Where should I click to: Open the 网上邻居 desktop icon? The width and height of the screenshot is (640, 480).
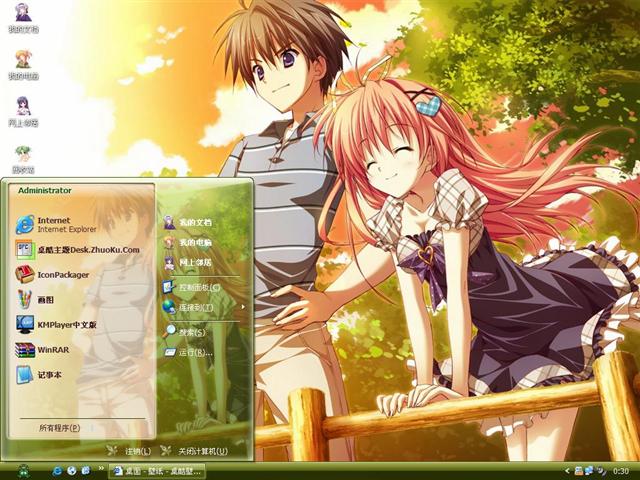(x=23, y=112)
